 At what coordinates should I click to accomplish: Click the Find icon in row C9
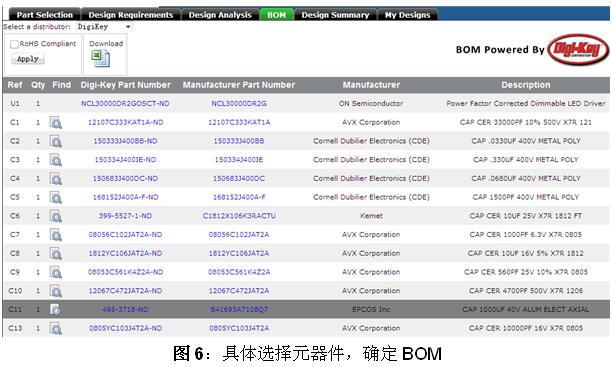point(55,272)
